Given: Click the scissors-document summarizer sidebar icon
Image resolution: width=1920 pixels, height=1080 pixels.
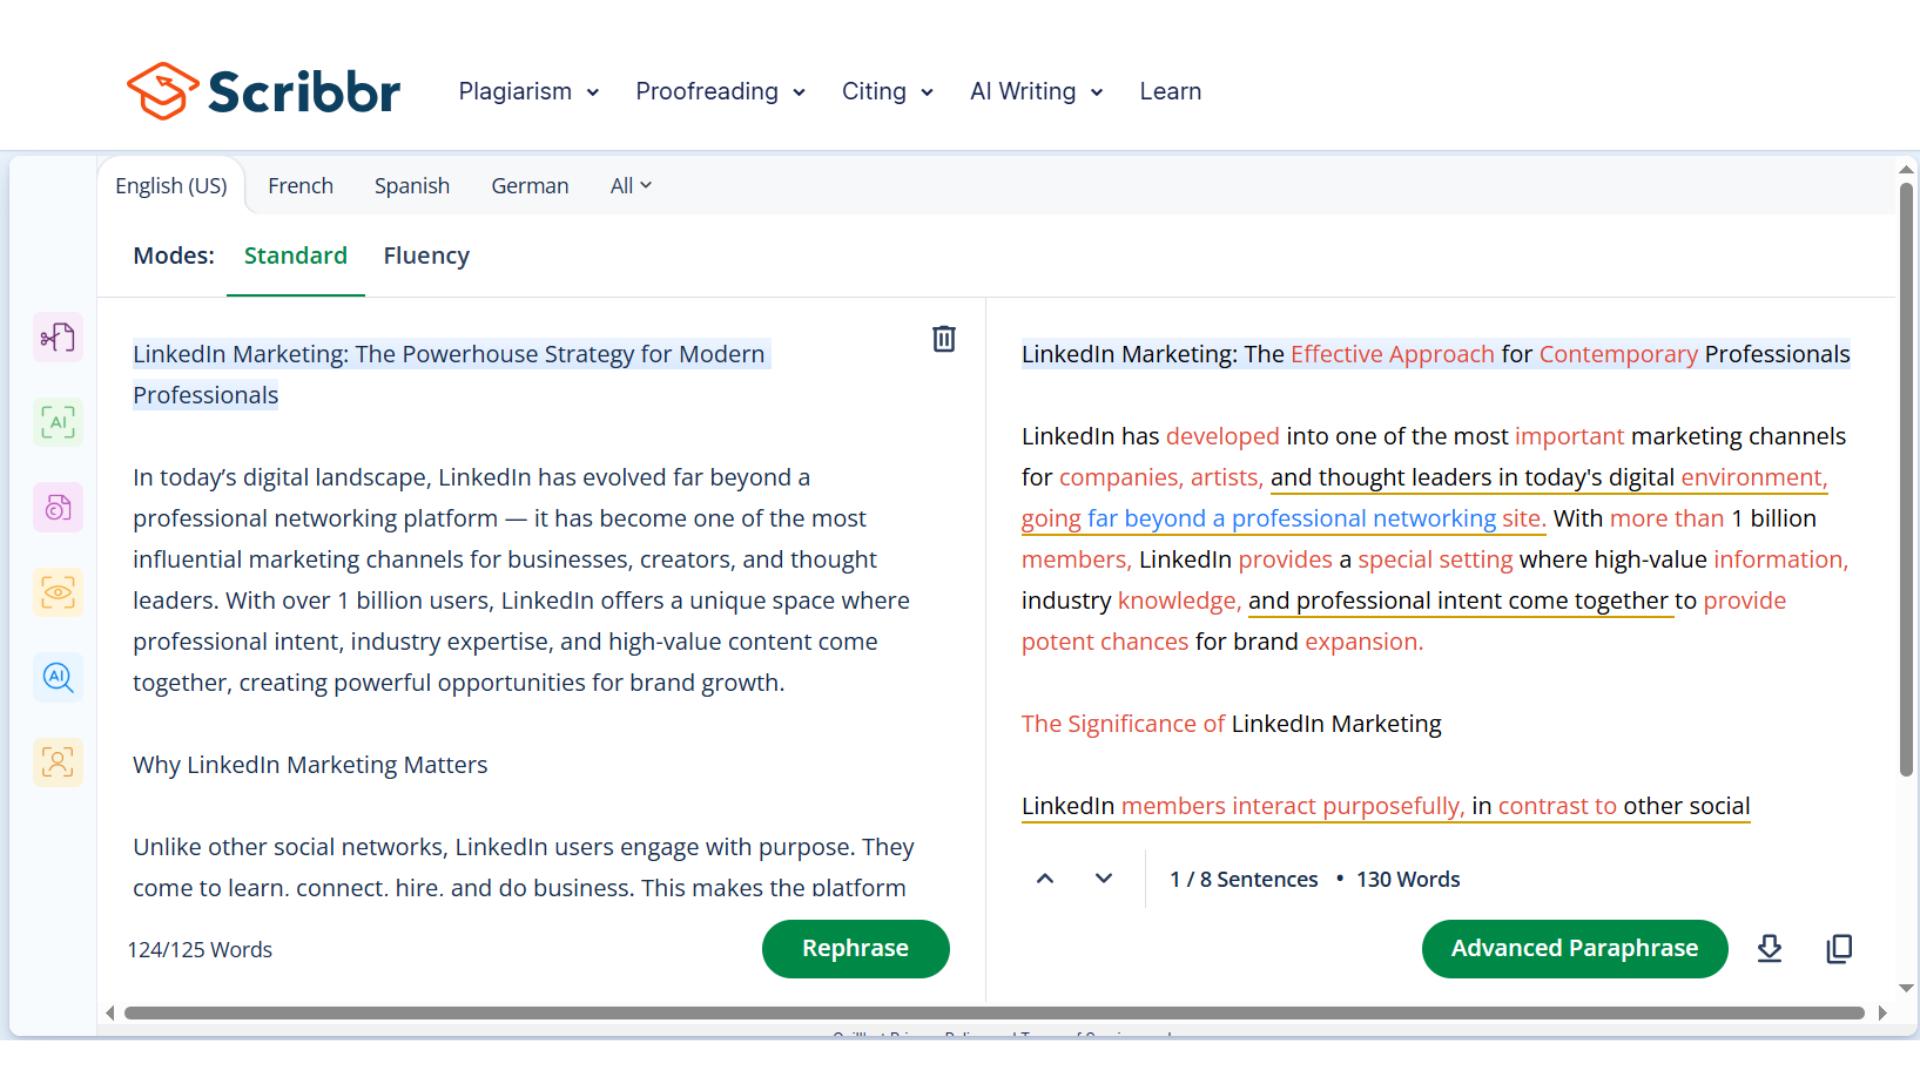Looking at the screenshot, I should [x=58, y=338].
